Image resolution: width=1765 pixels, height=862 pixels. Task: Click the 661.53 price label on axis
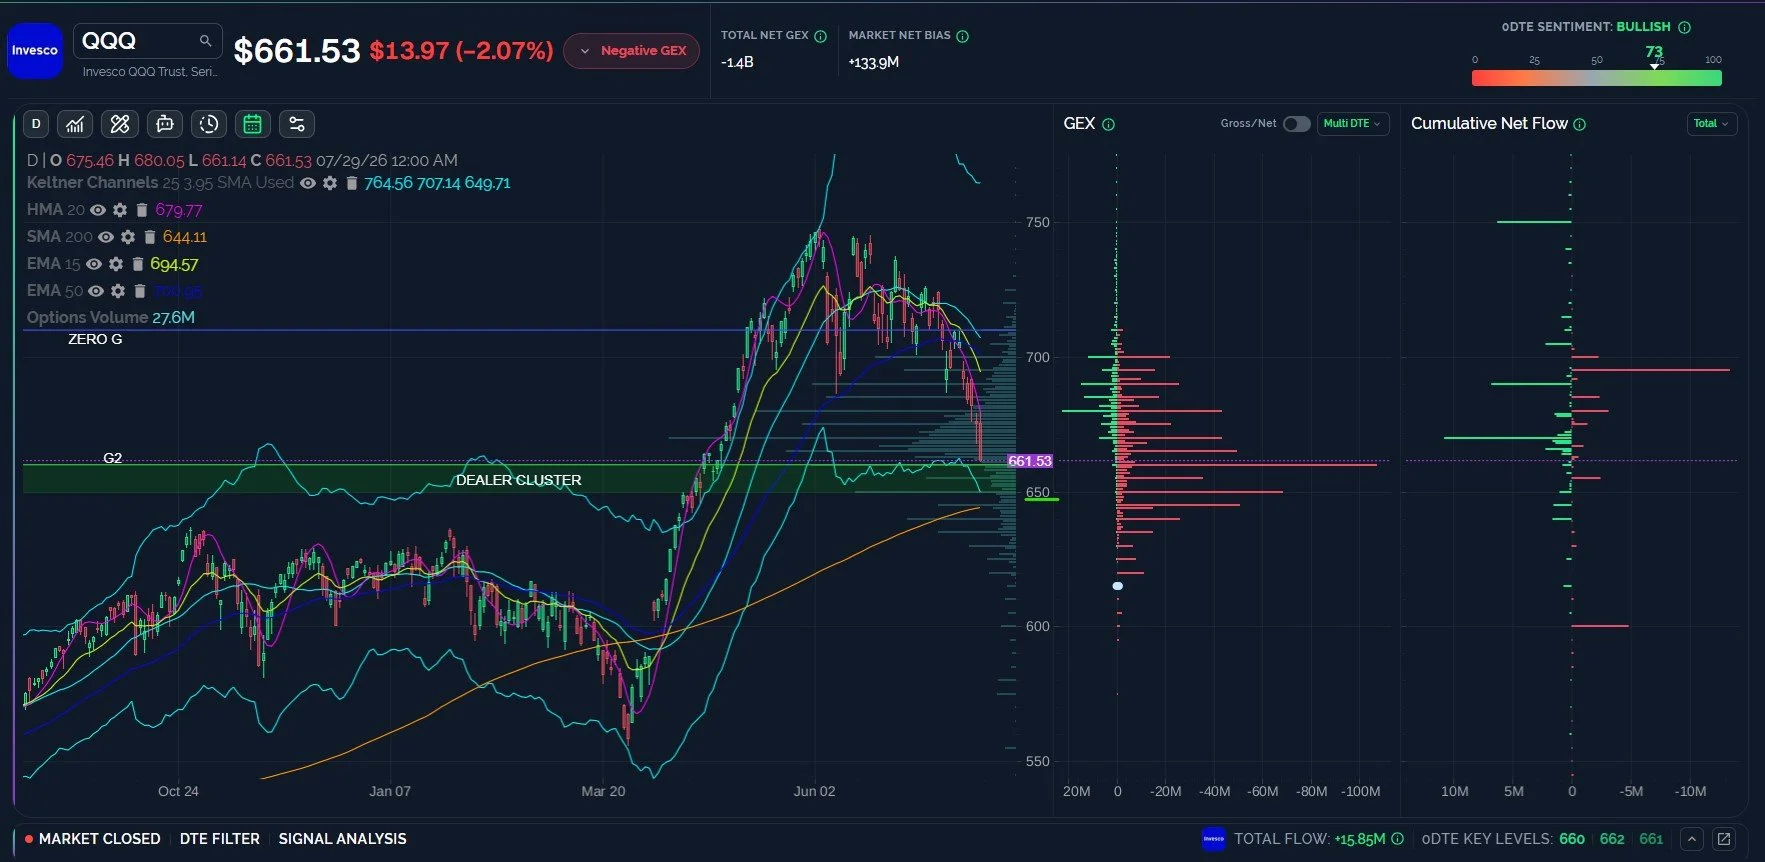pyautogui.click(x=1030, y=461)
